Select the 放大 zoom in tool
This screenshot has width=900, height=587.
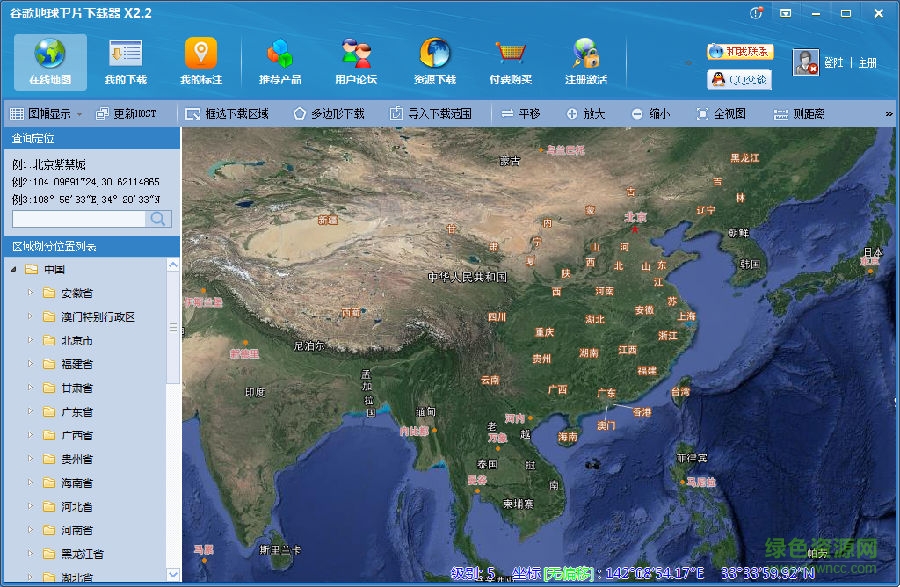[586, 114]
